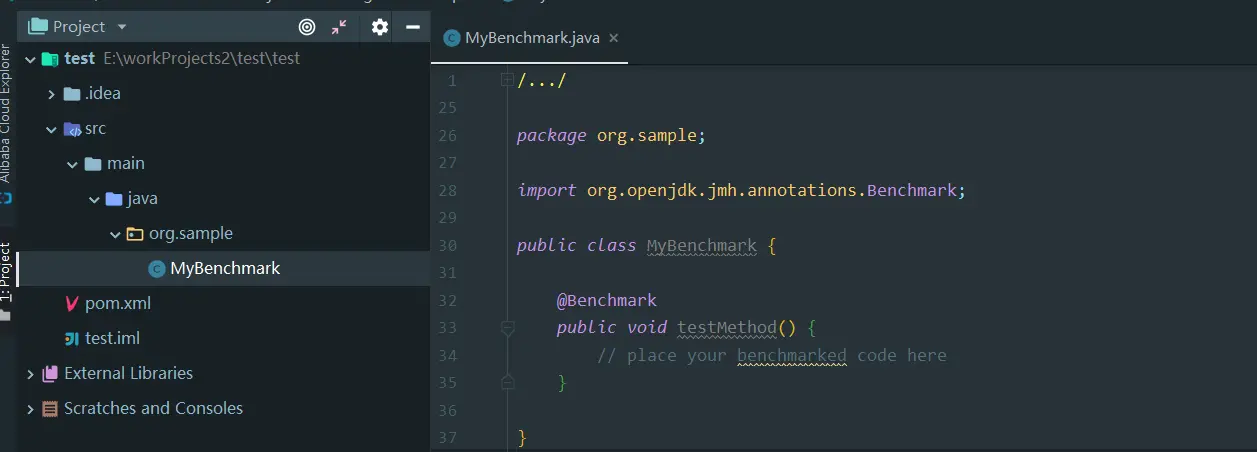
Task: Open Project panel settings gear
Action: [x=380, y=27]
